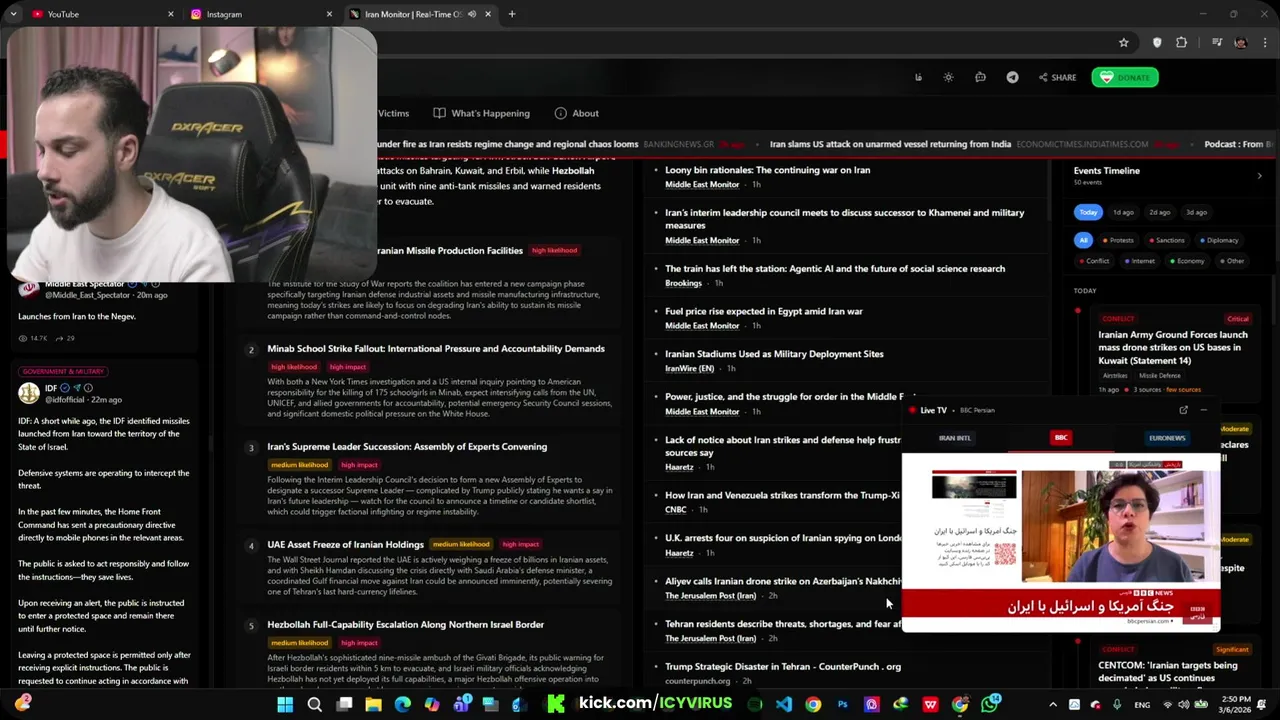This screenshot has height=720, width=1280.
Task: Open the IDF post avatar
Action: point(29,392)
